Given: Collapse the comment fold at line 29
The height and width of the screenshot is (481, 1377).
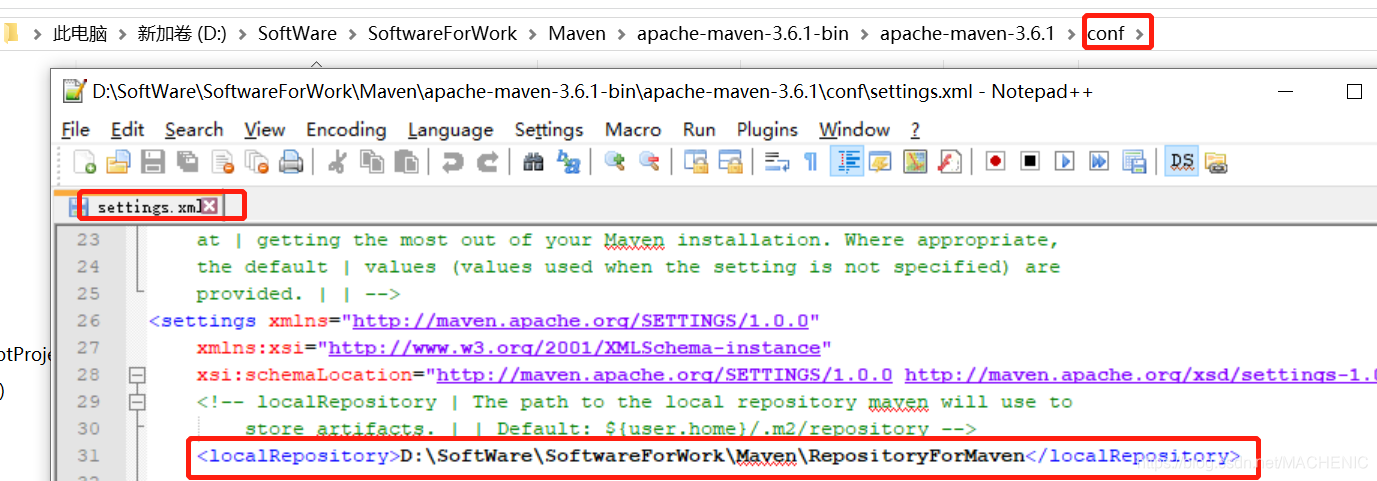Looking at the screenshot, I should click(138, 402).
